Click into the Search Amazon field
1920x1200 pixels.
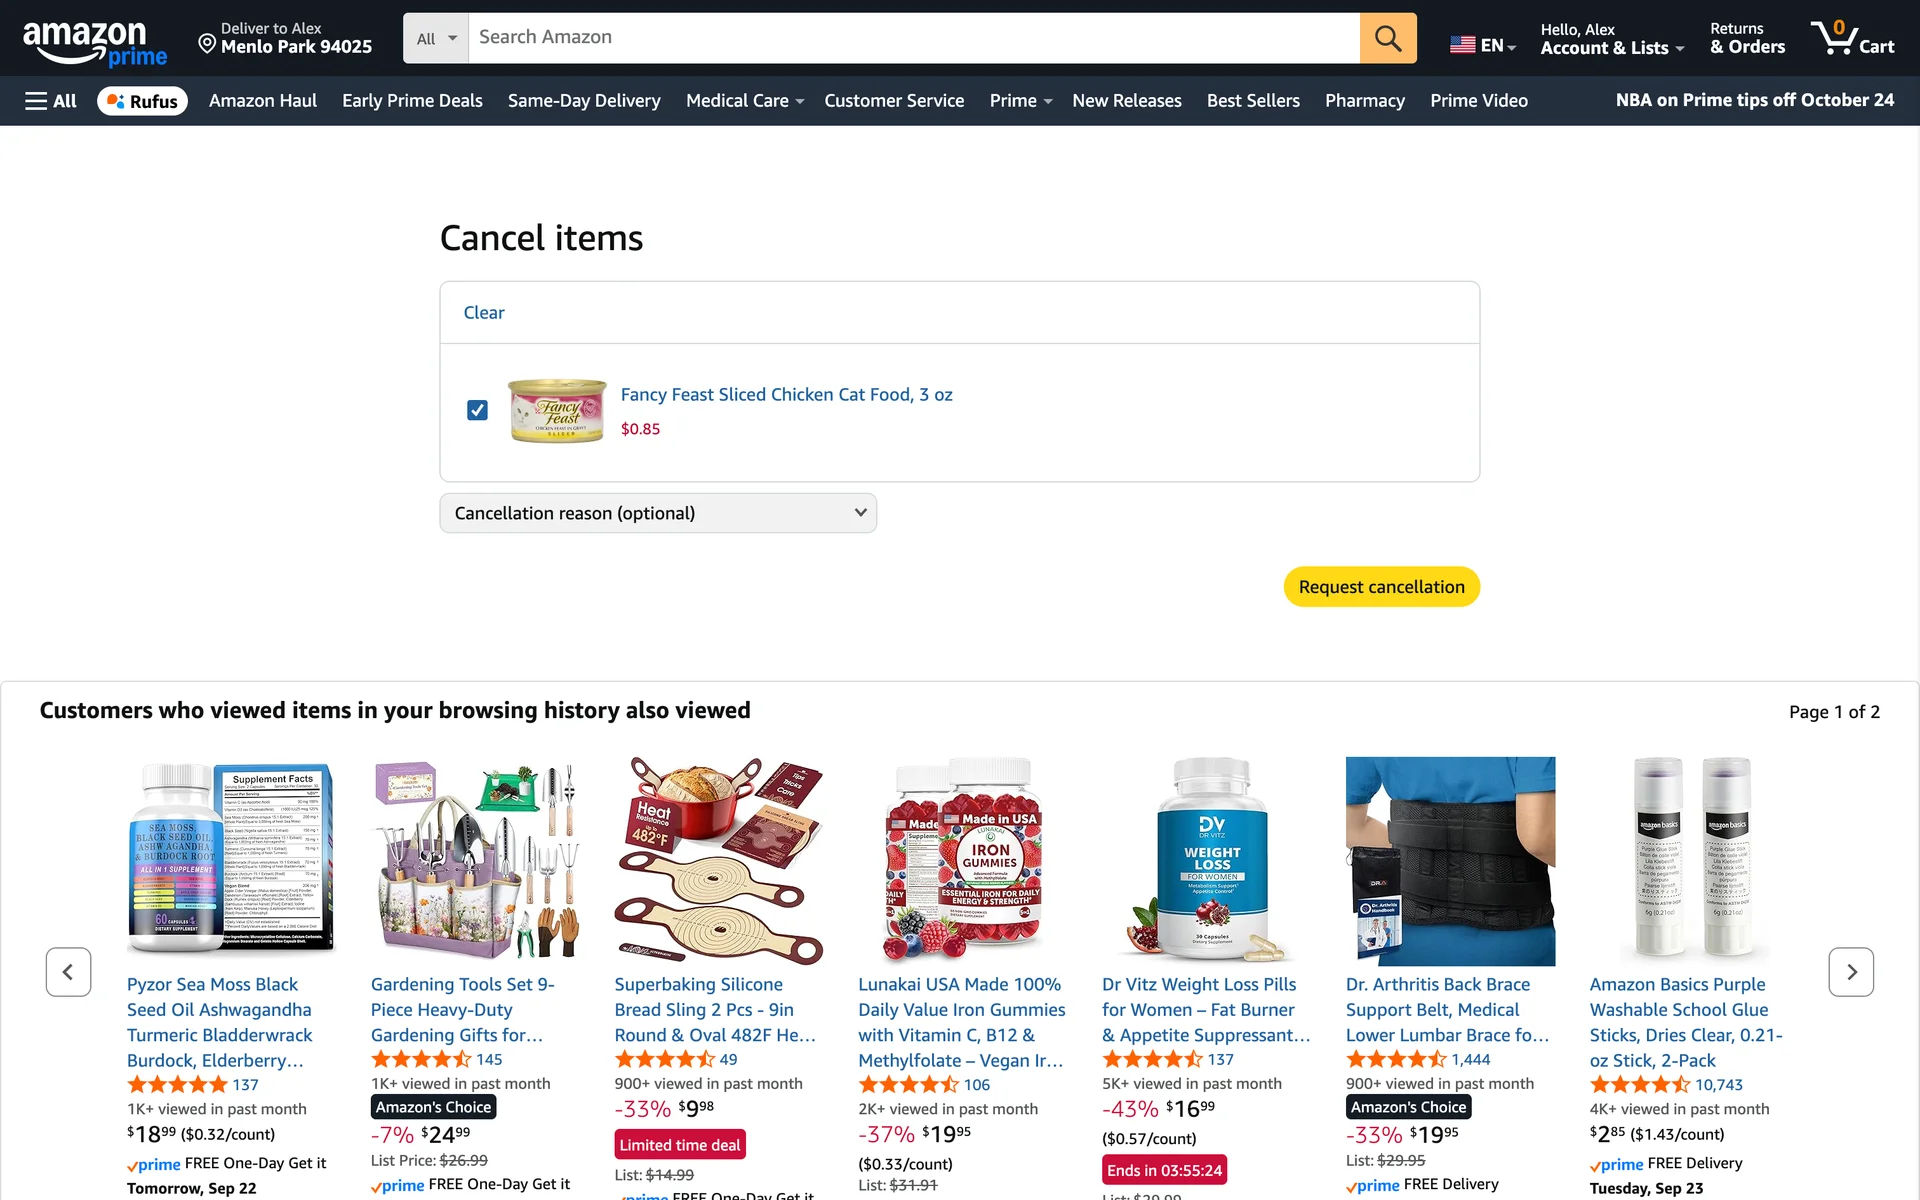[914, 38]
